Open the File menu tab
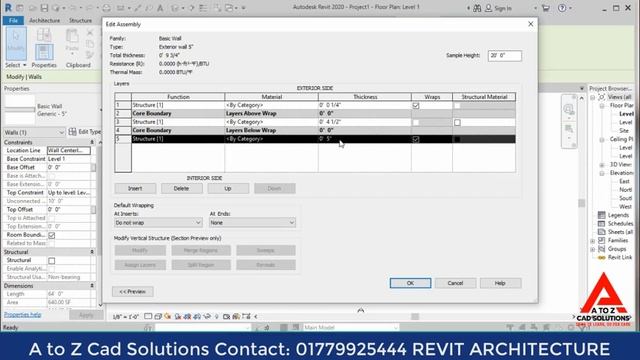This screenshot has height=360, width=640. point(13,20)
